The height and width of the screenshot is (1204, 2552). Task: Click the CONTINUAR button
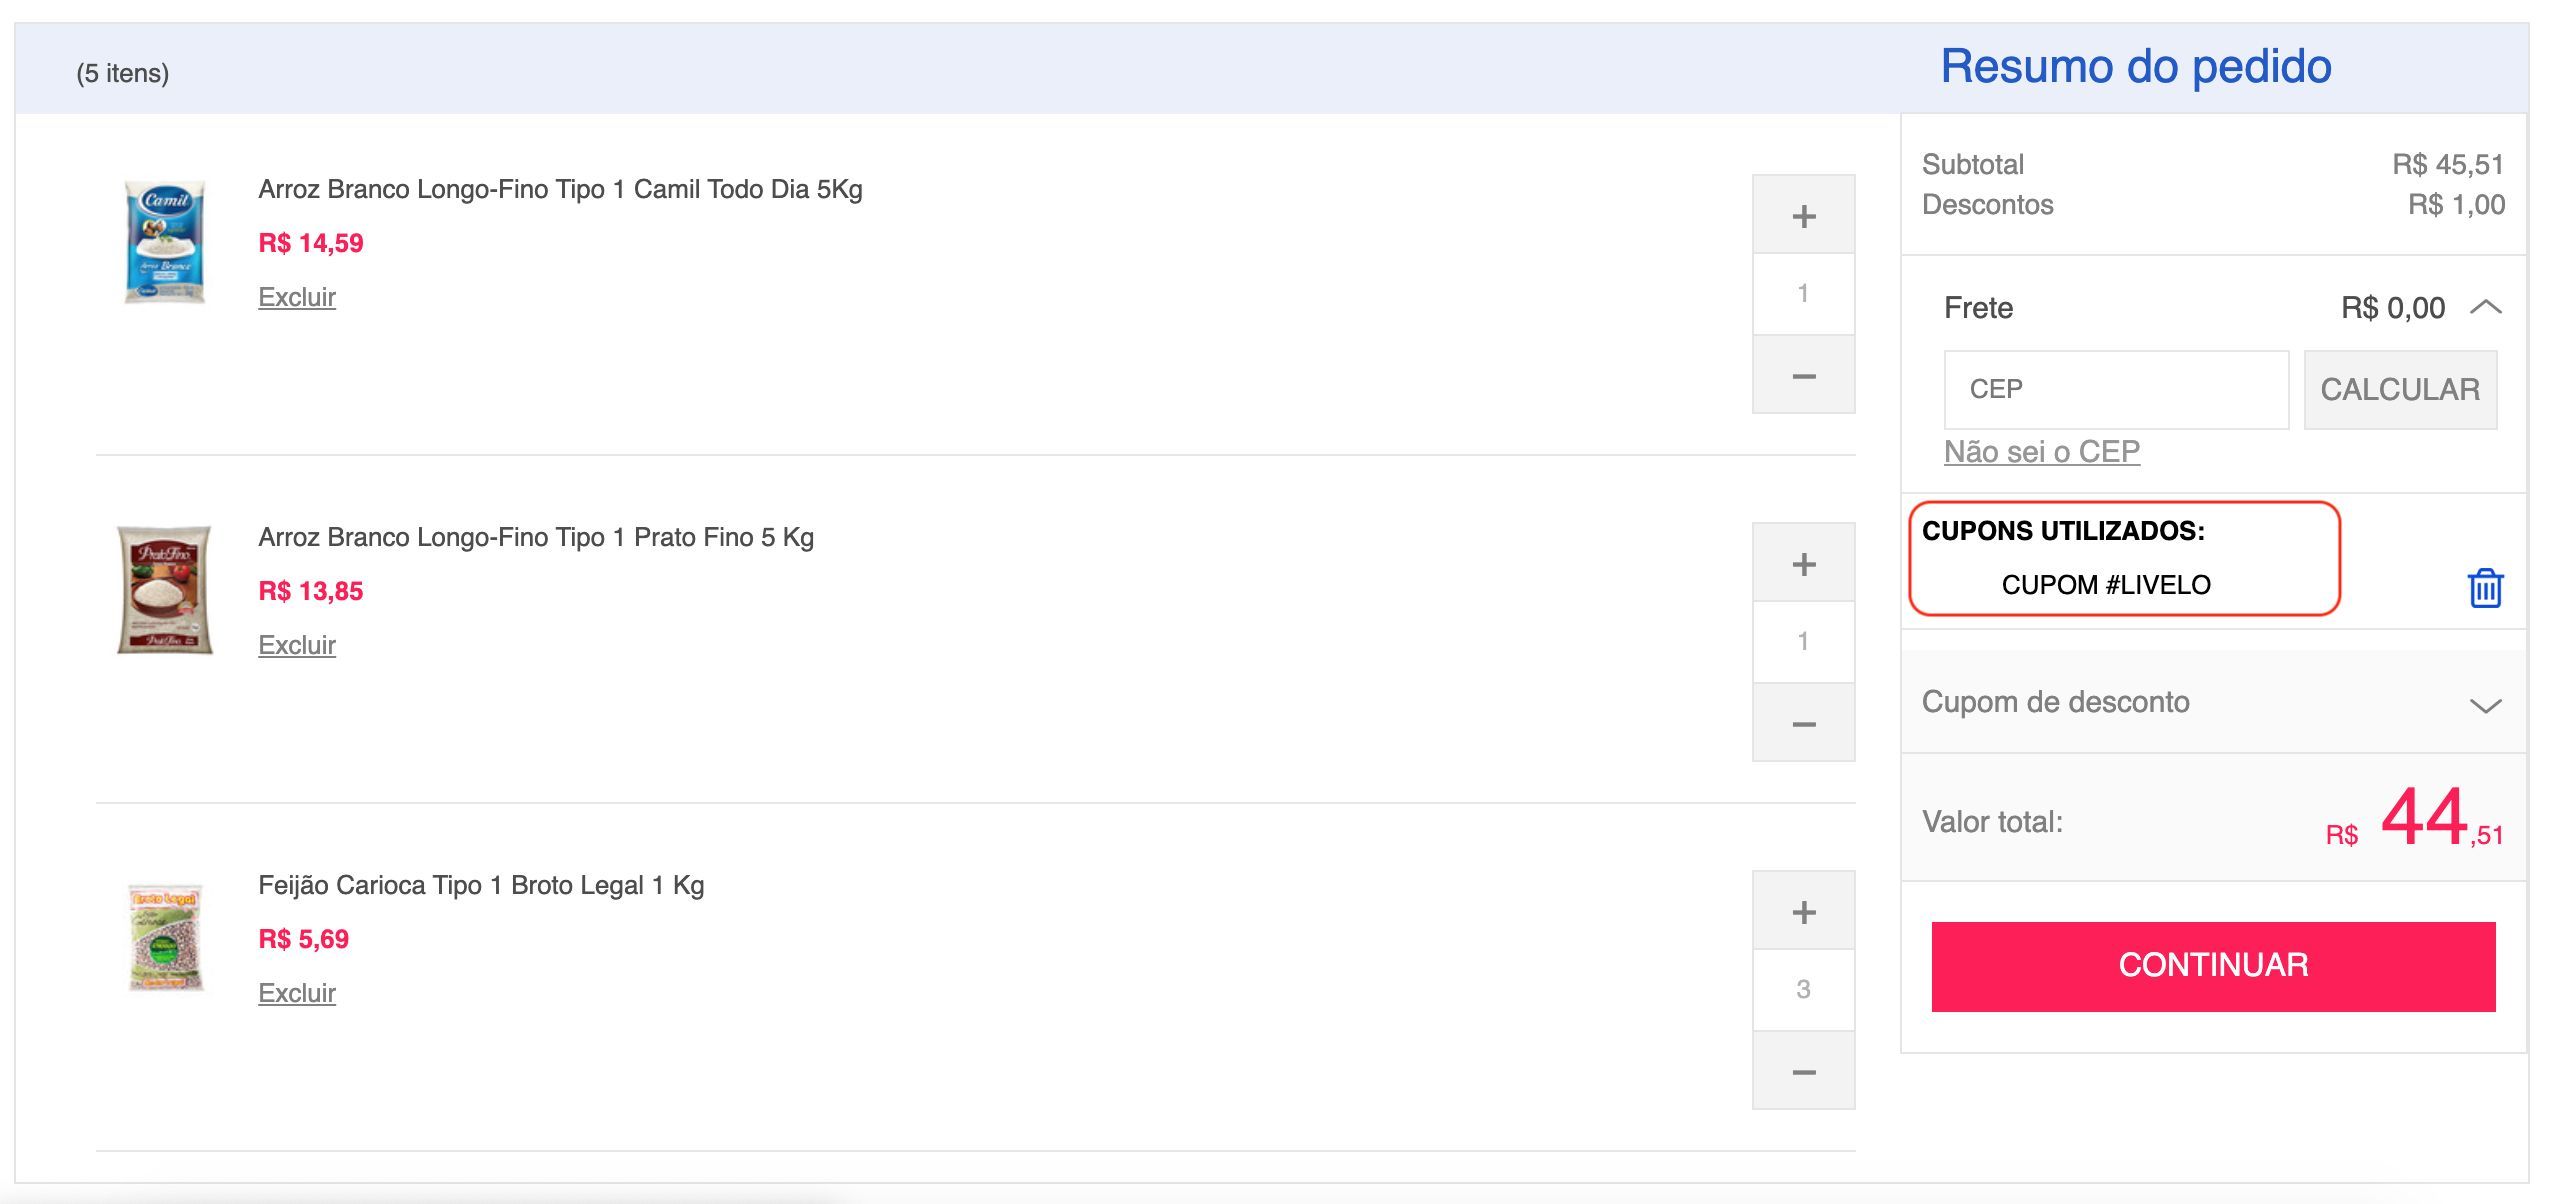(x=2213, y=966)
